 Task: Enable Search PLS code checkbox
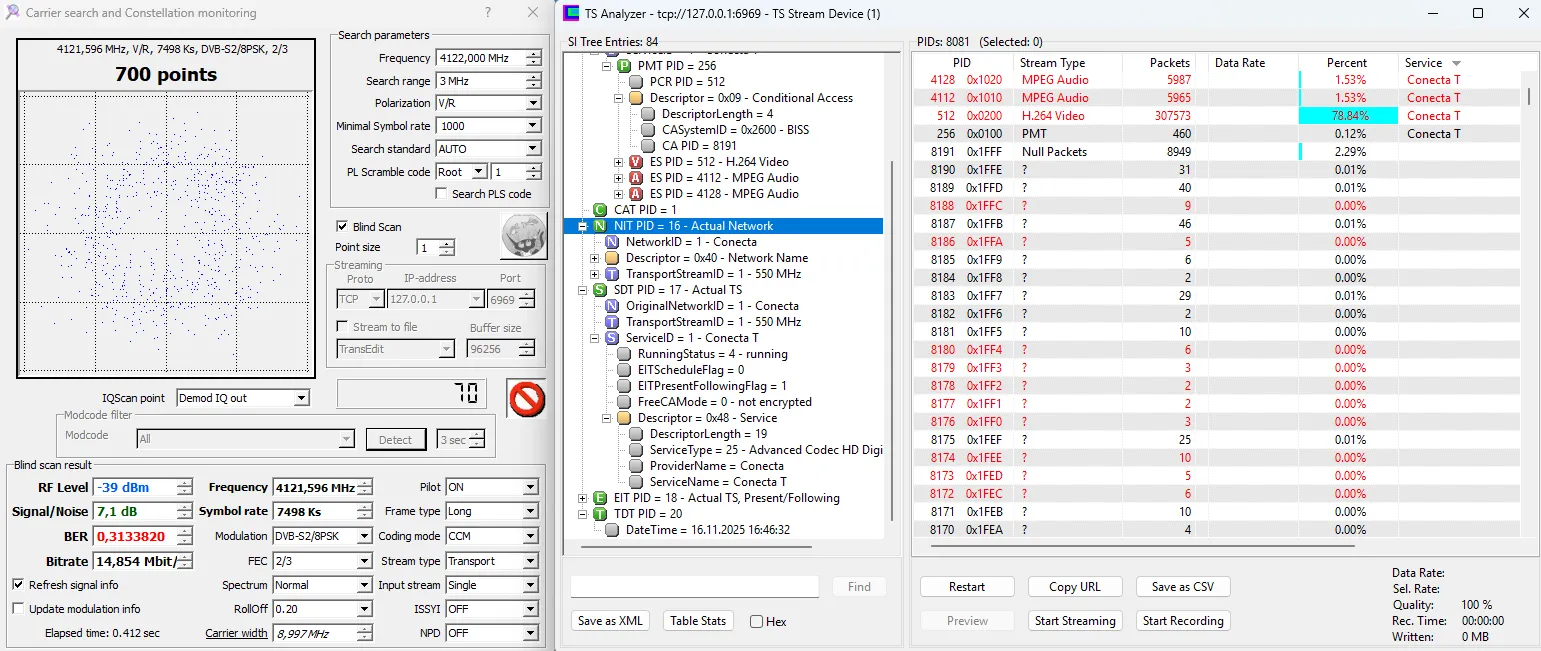point(441,194)
